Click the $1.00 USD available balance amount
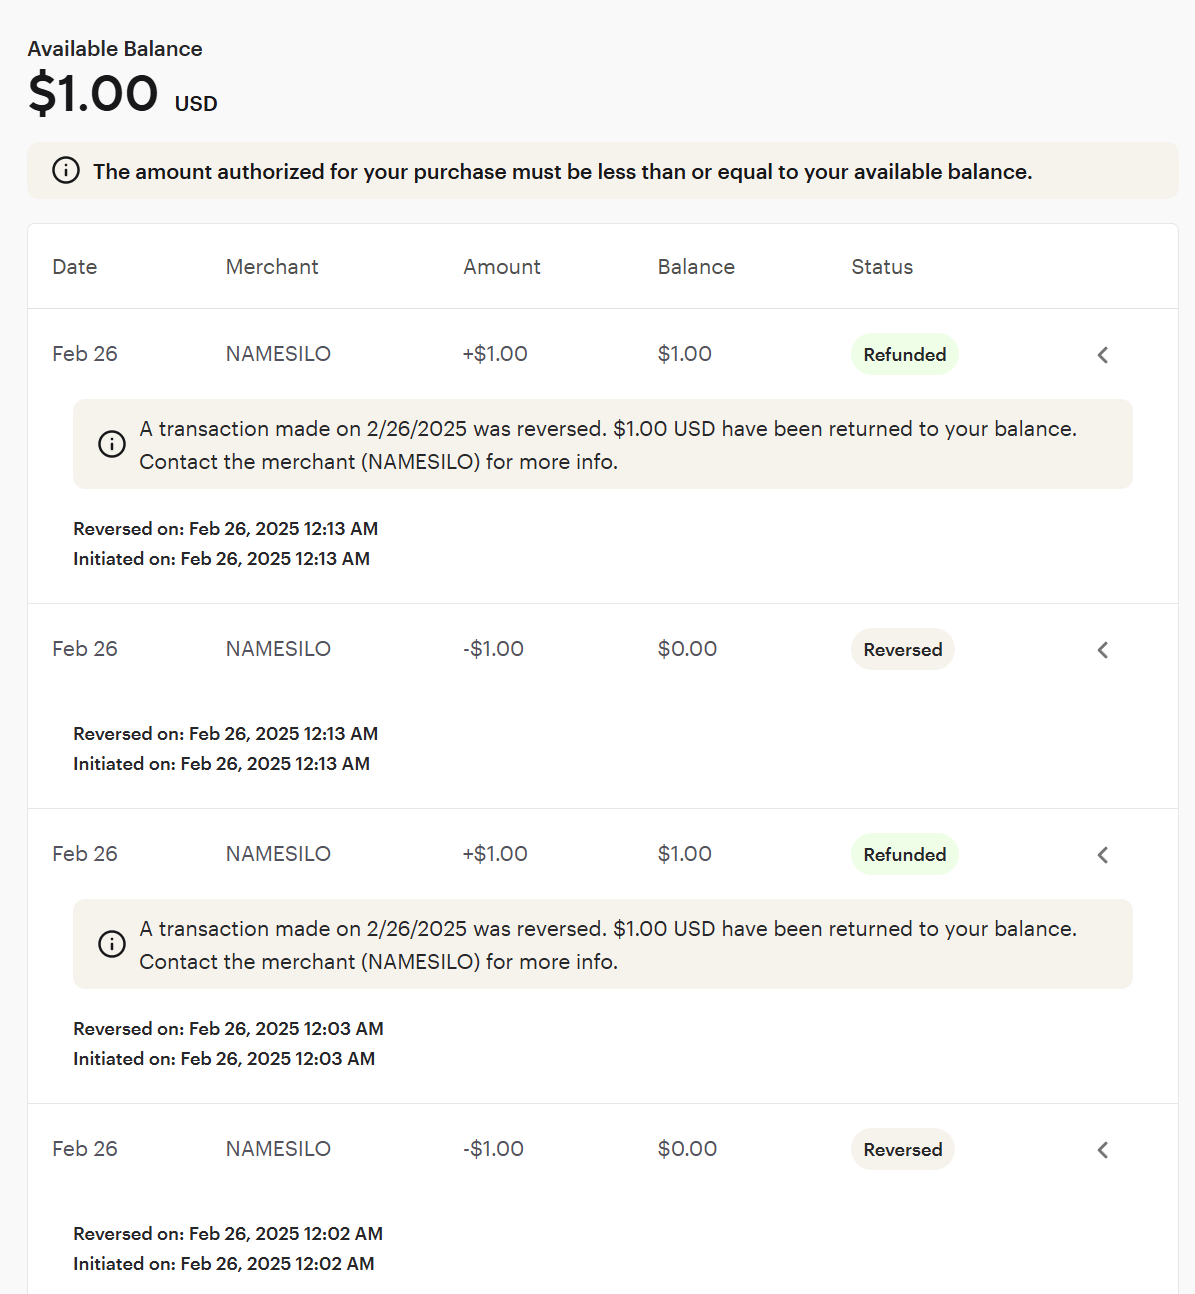Viewport: 1195px width, 1294px height. click(122, 94)
